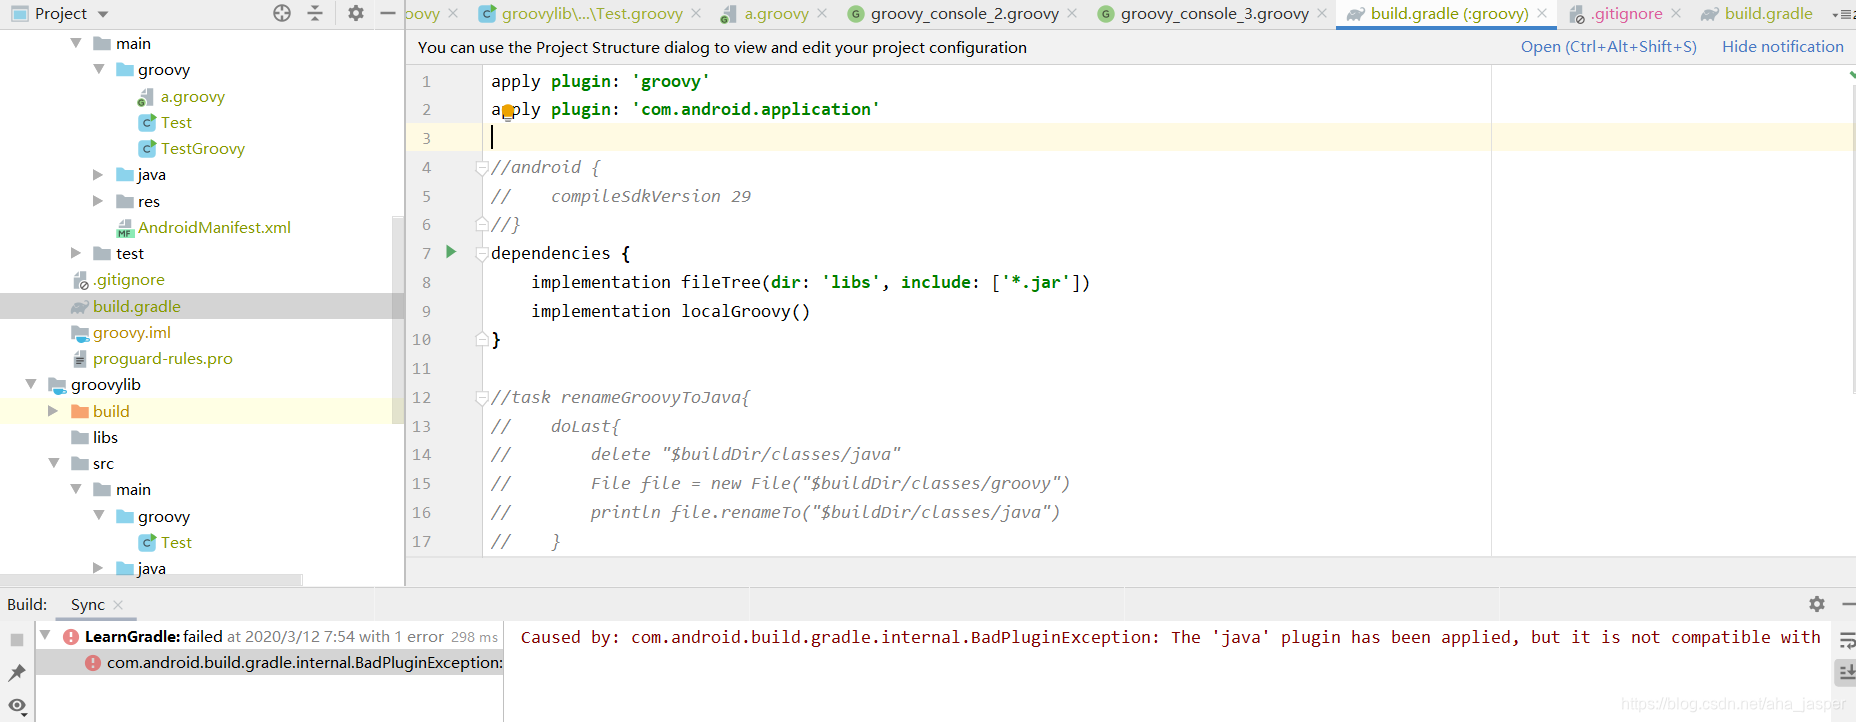The width and height of the screenshot is (1856, 722).
Task: Select .gitignore file in project tree
Action: pyautogui.click(x=129, y=280)
